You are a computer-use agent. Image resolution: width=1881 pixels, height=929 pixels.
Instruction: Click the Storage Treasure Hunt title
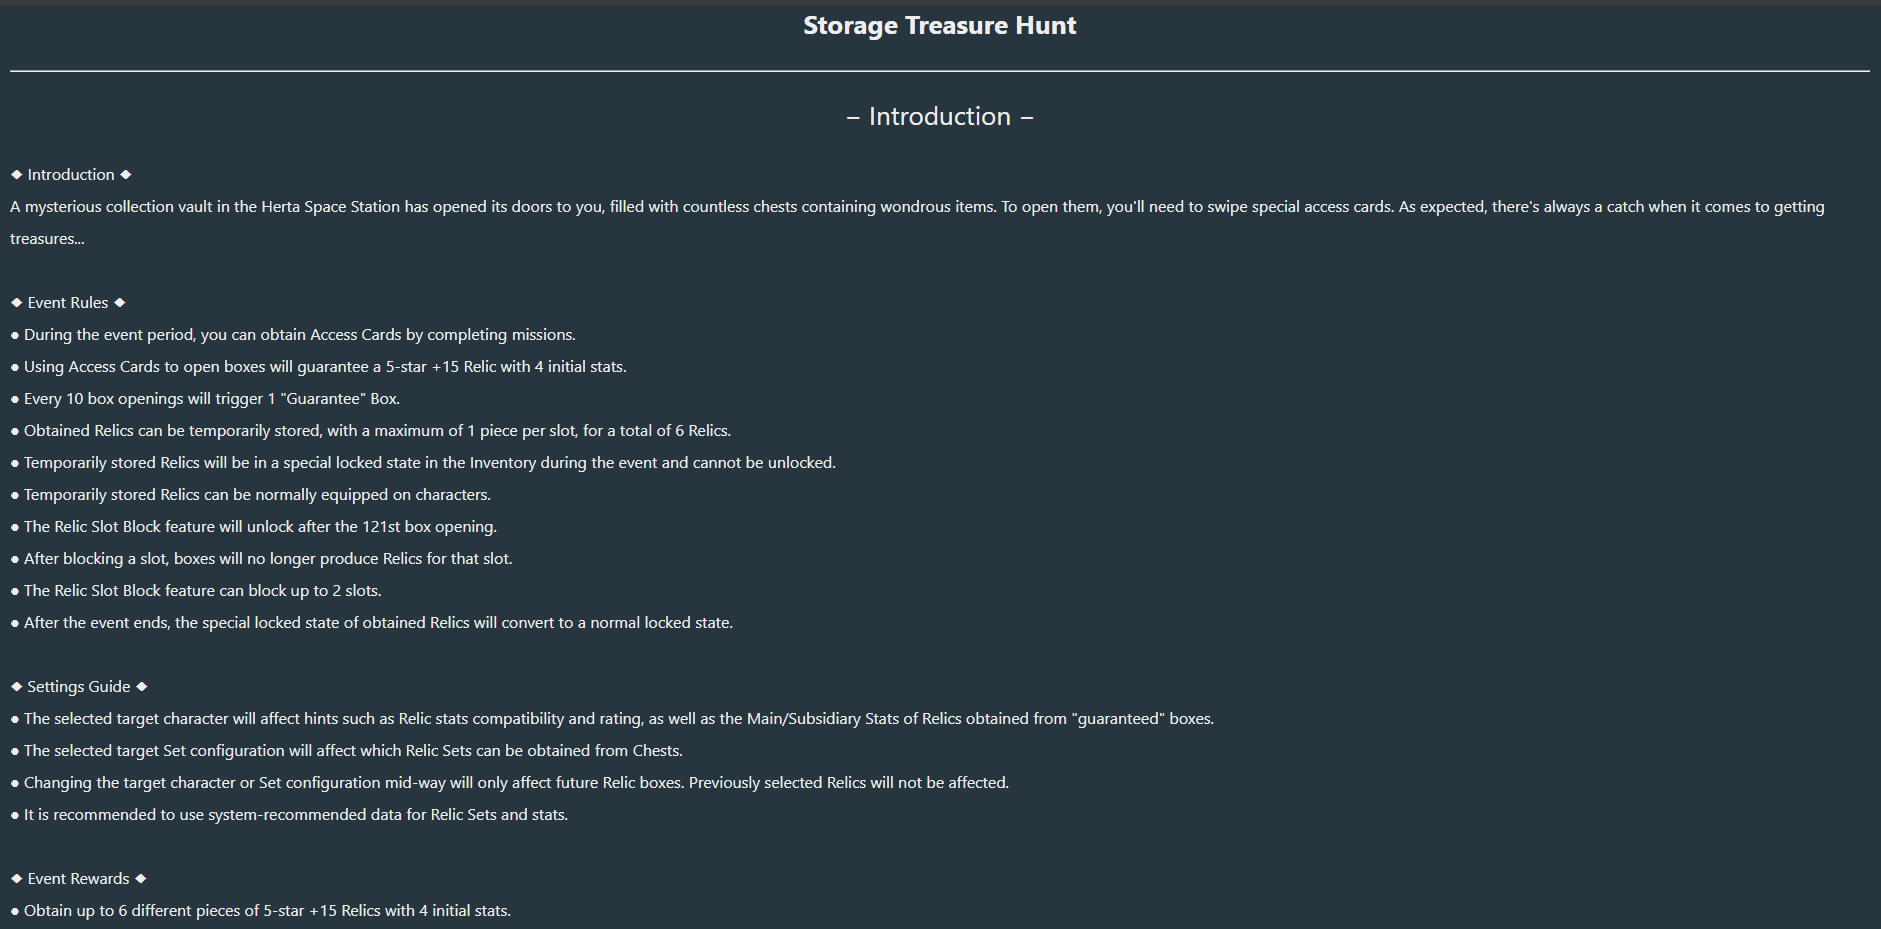click(939, 26)
